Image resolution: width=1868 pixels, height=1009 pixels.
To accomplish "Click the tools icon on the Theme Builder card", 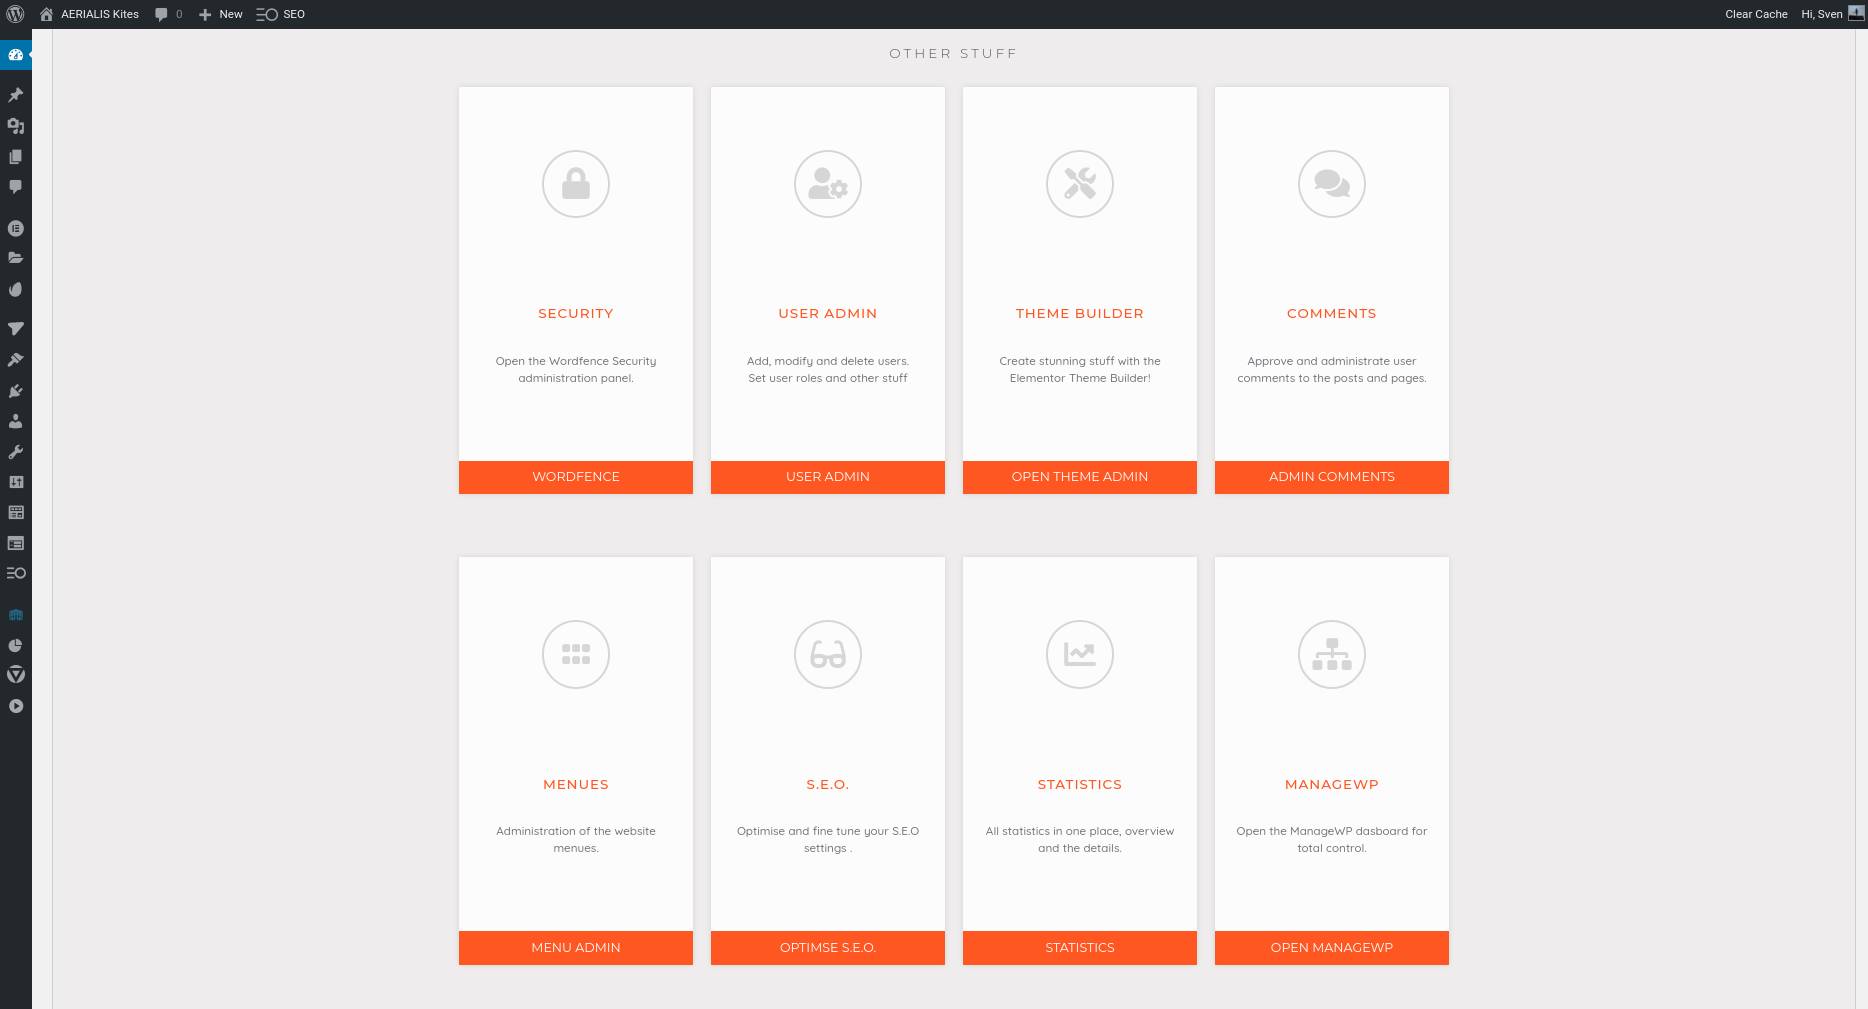I will click(1080, 184).
